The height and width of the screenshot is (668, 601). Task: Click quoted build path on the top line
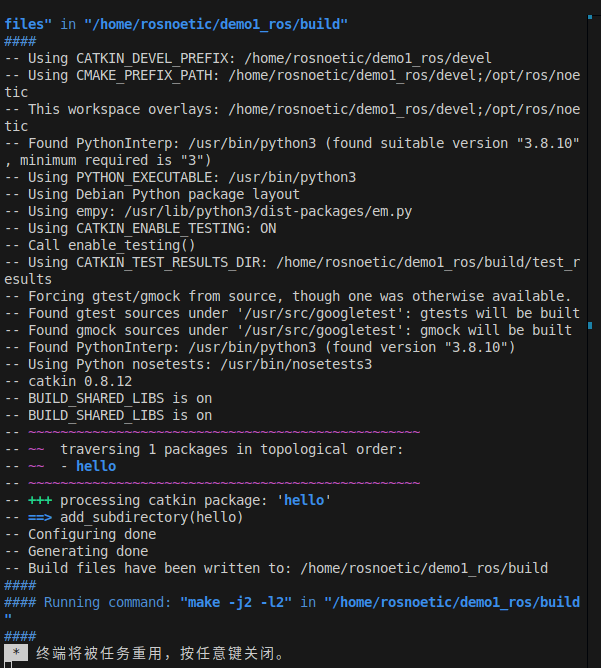(x=216, y=24)
